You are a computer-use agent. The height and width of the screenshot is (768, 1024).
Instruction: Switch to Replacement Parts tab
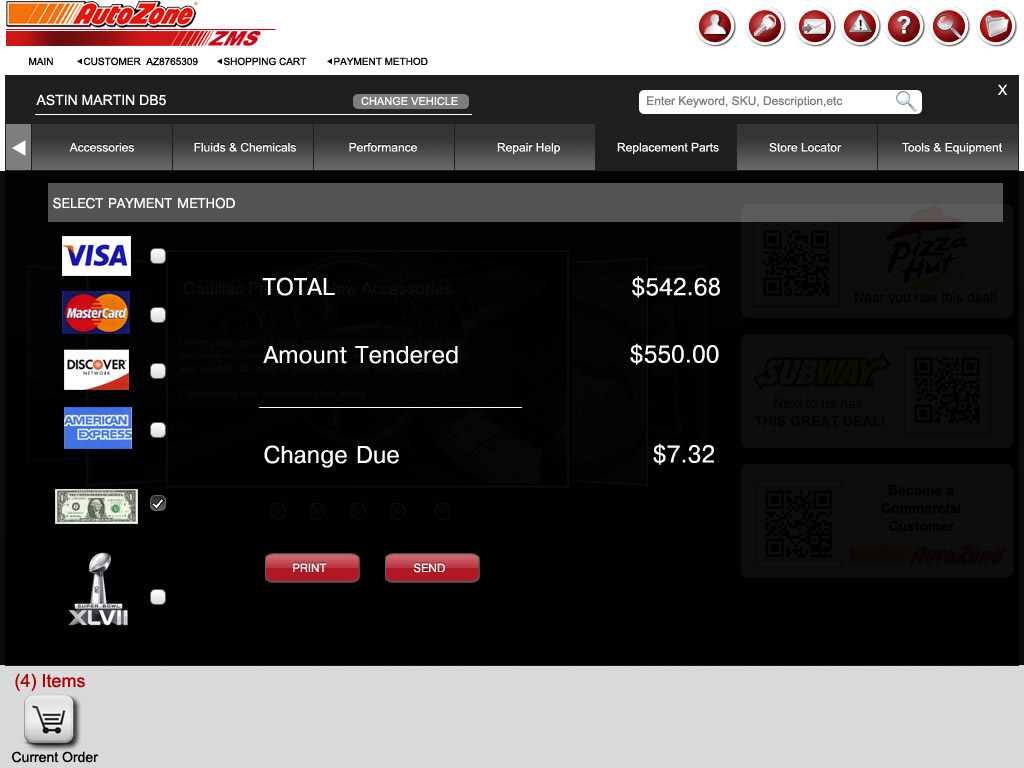point(667,148)
